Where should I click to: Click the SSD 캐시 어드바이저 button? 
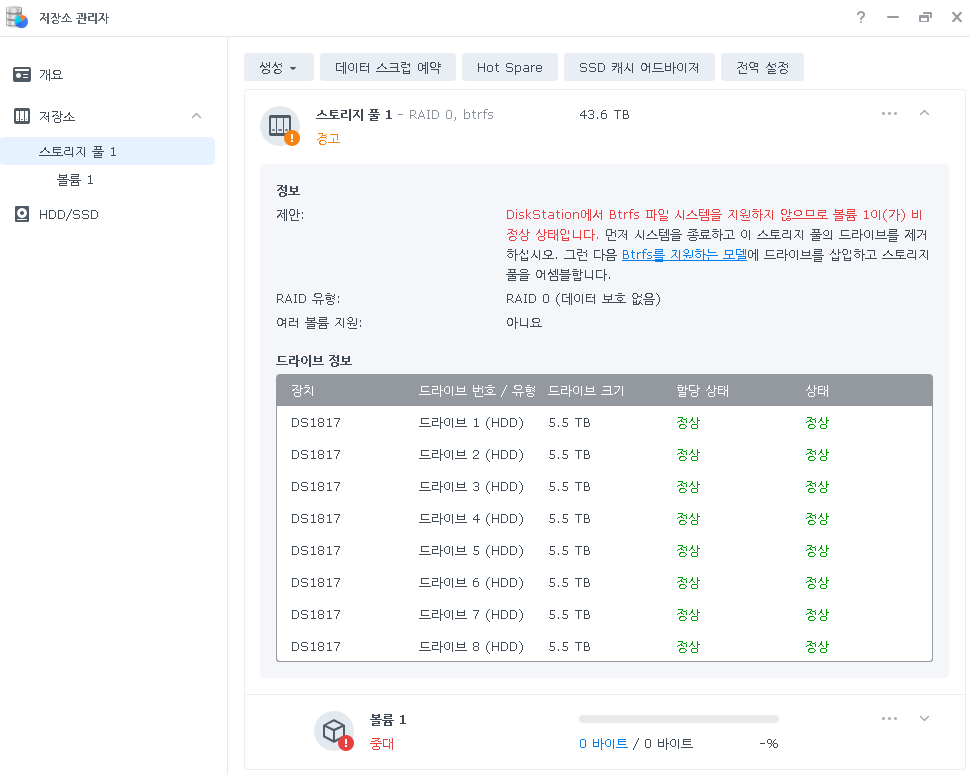[x=639, y=67]
